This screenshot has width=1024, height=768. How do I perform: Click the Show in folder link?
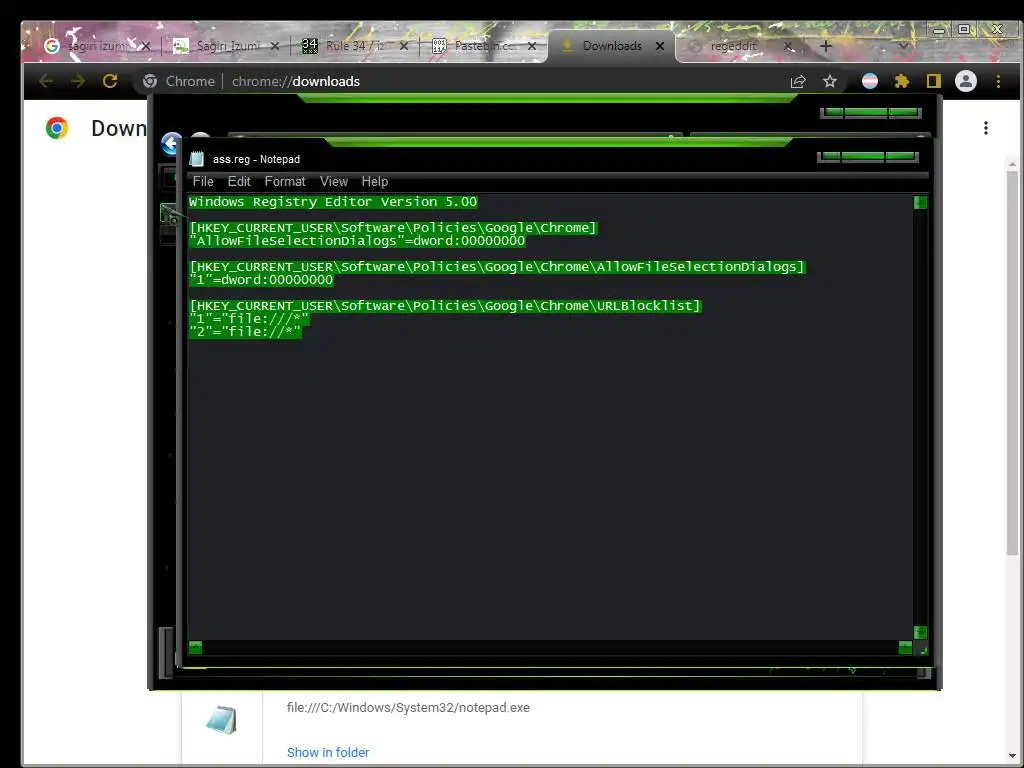(x=328, y=752)
